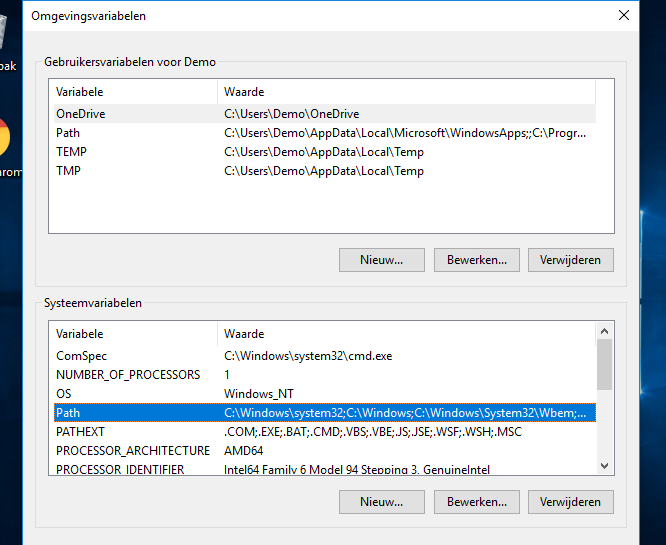Click Verwijderen button under user variables
666x545 pixels.
pos(570,260)
